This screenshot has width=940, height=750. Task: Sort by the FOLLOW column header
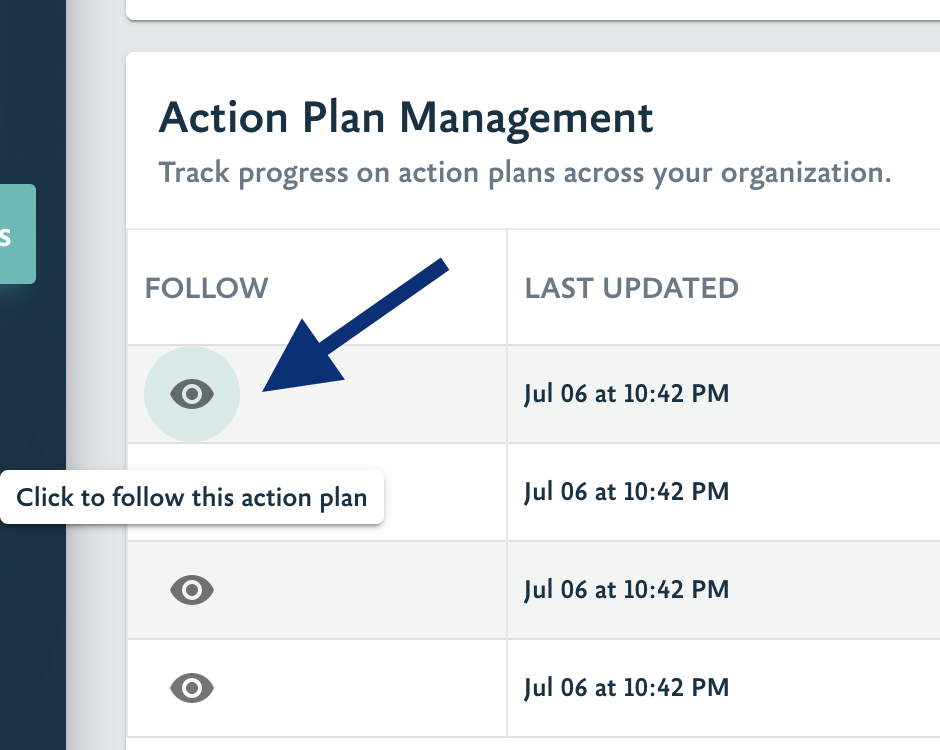click(x=206, y=288)
